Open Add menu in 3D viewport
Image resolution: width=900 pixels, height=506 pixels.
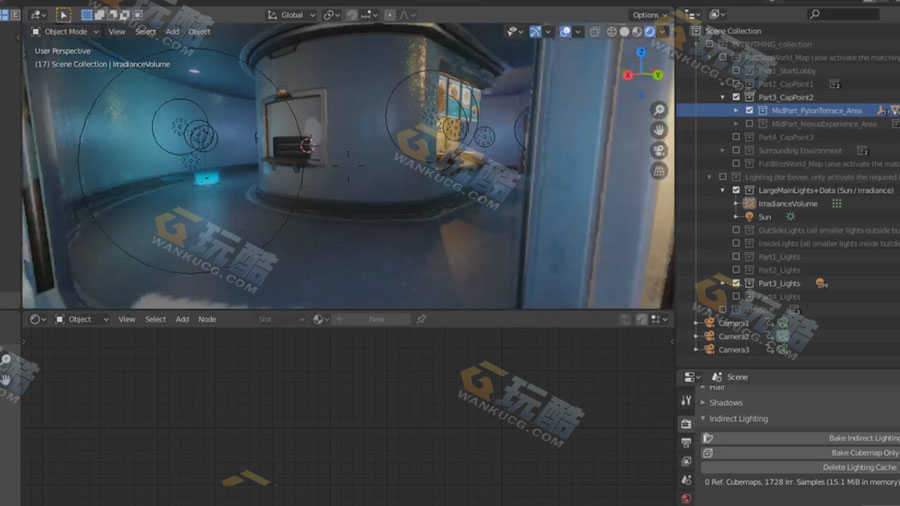click(x=172, y=32)
